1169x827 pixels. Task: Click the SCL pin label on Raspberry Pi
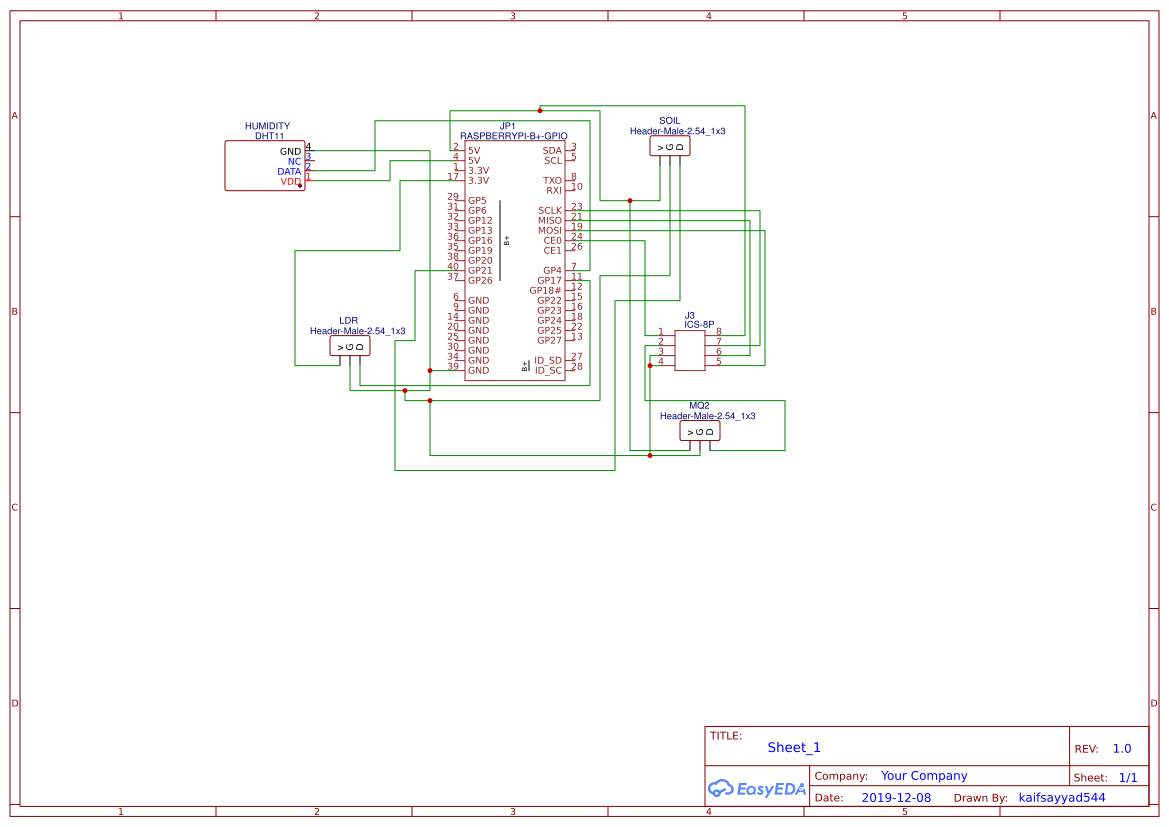tap(552, 160)
